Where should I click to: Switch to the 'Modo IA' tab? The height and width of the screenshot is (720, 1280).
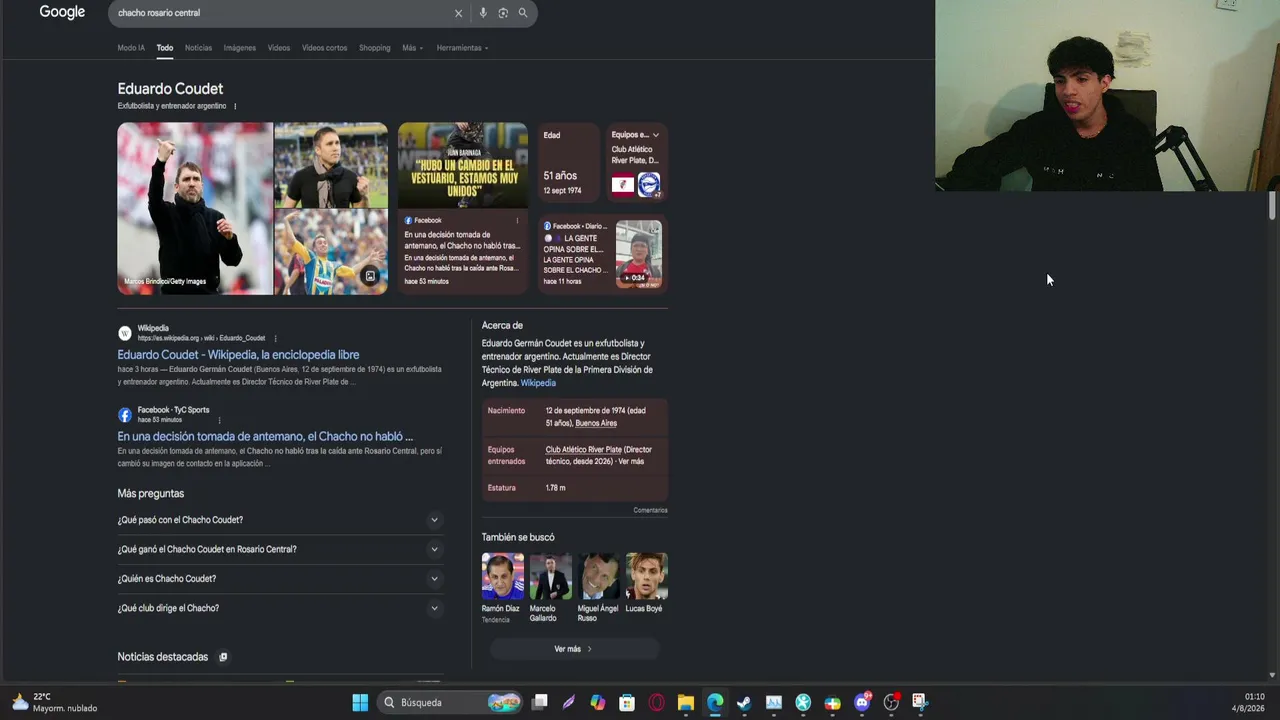tap(131, 48)
